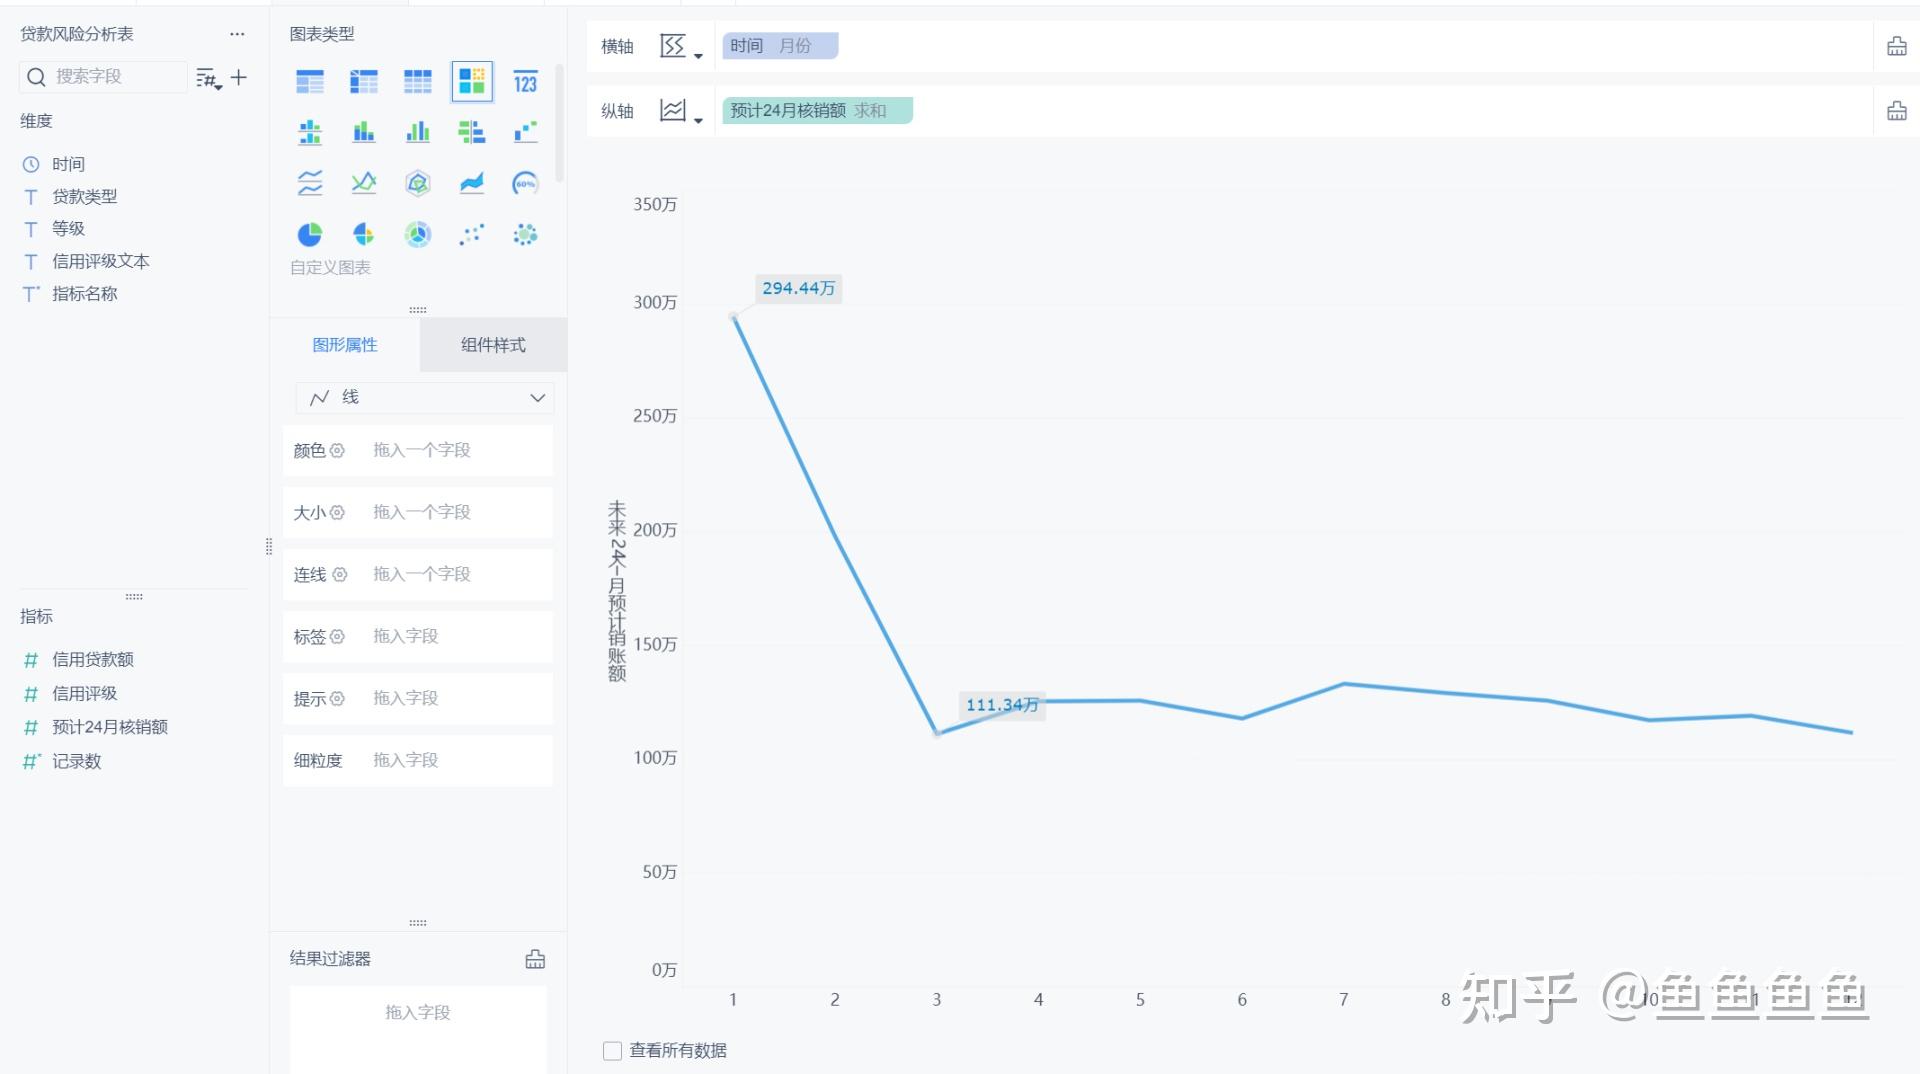Open the 提示 settings gear
1920x1074 pixels.
[337, 698]
